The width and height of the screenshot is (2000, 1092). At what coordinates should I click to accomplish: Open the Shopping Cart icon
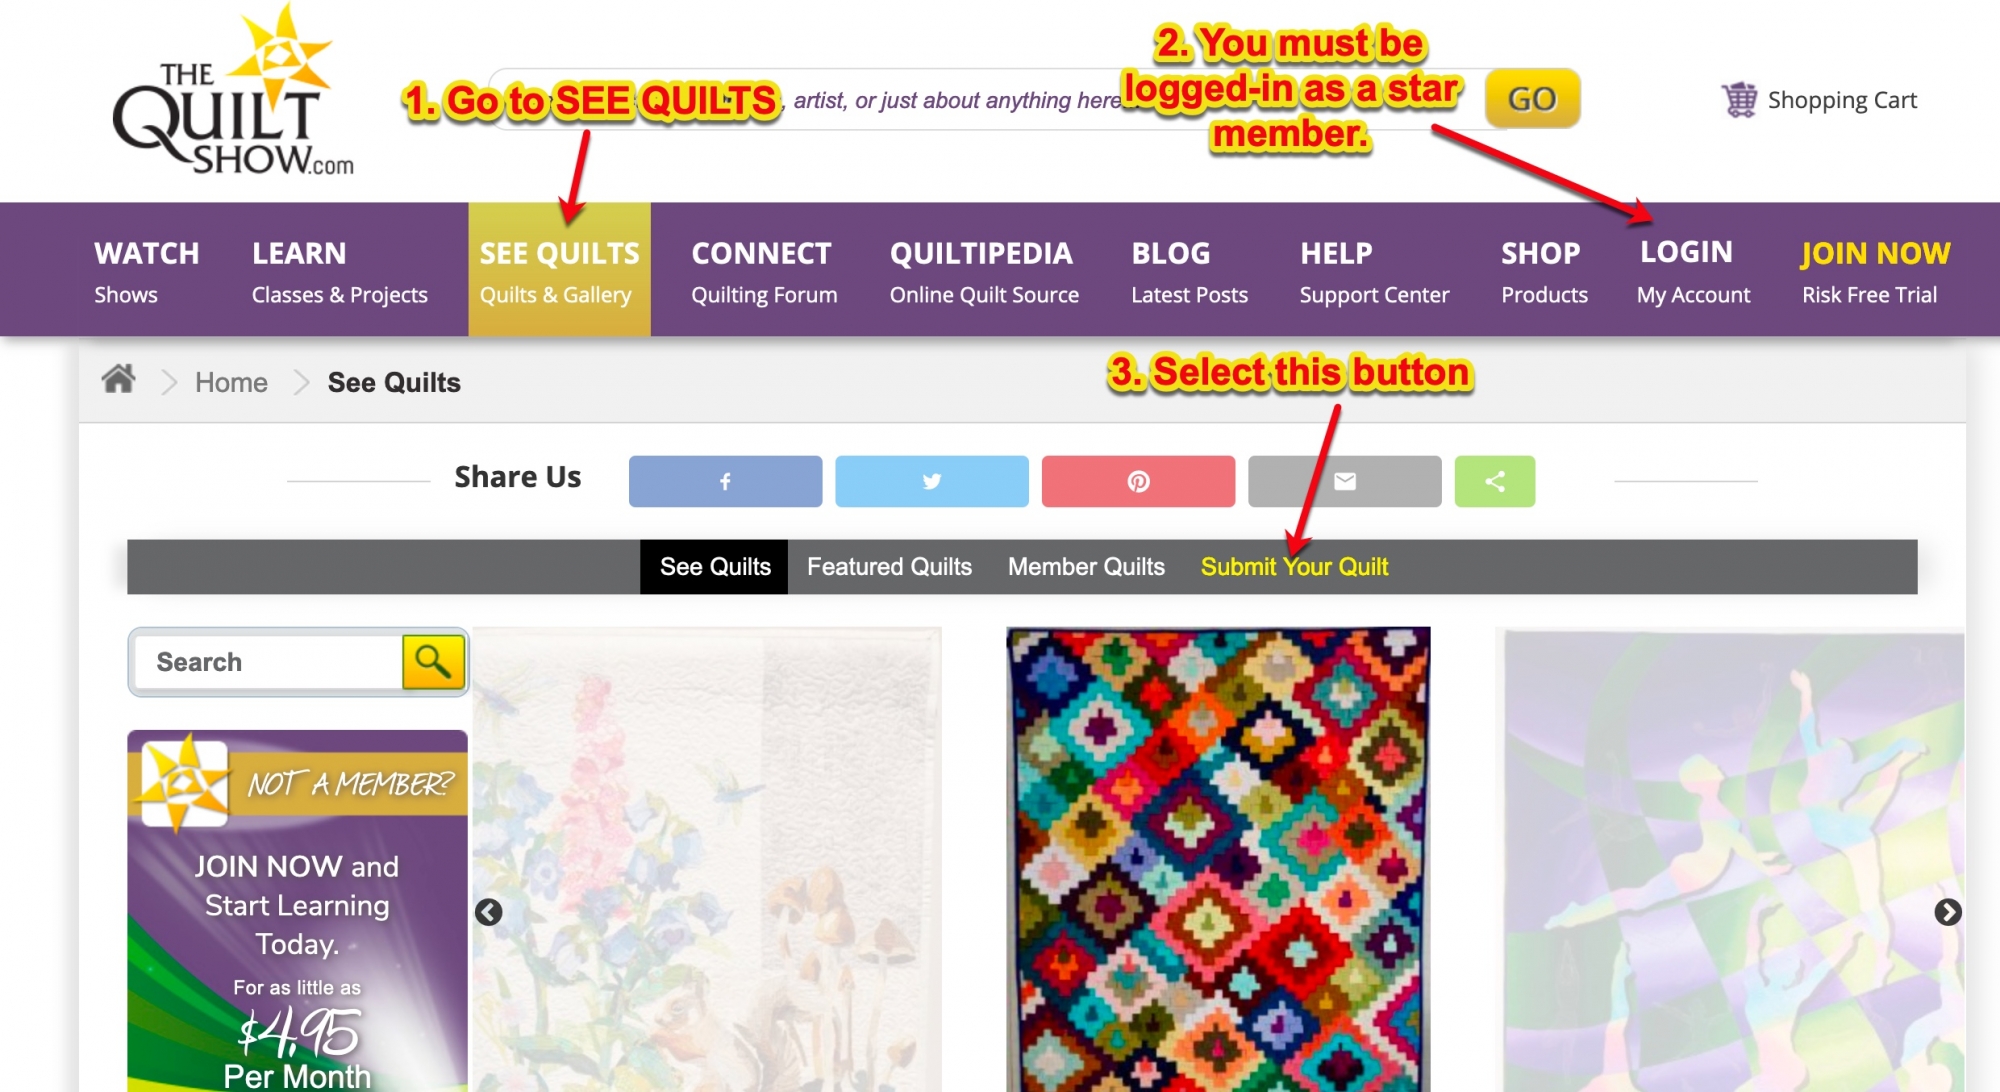(x=1739, y=99)
